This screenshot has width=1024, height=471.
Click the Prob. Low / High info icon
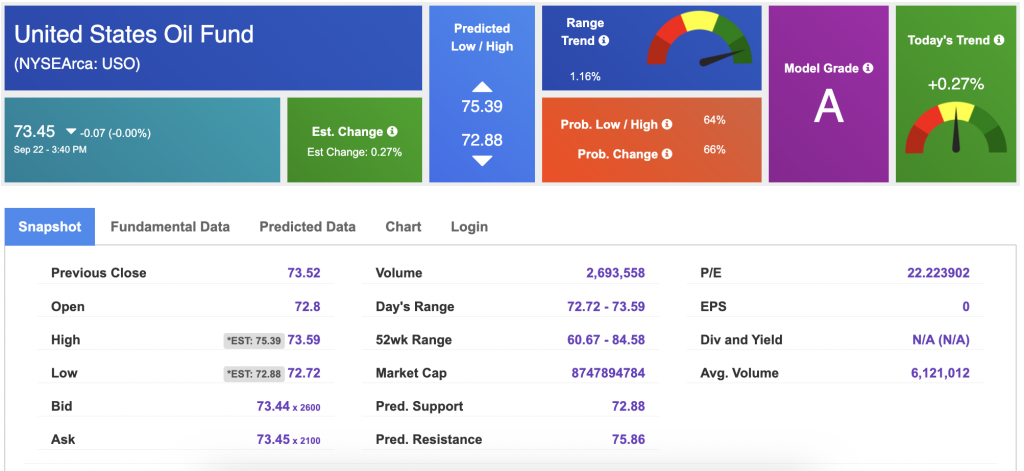(667, 124)
